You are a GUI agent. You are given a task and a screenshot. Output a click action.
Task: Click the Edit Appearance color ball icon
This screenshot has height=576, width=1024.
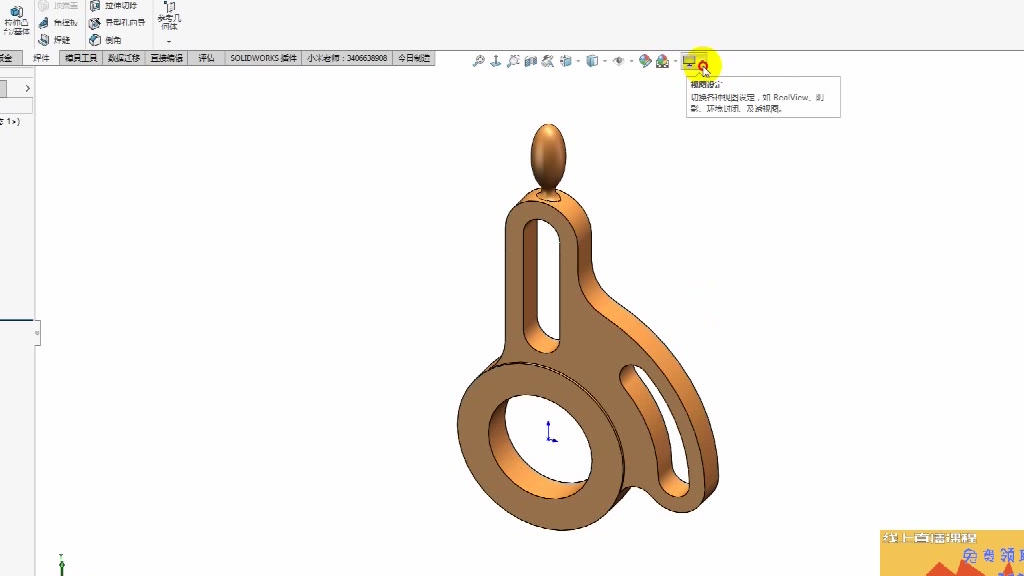(x=645, y=62)
